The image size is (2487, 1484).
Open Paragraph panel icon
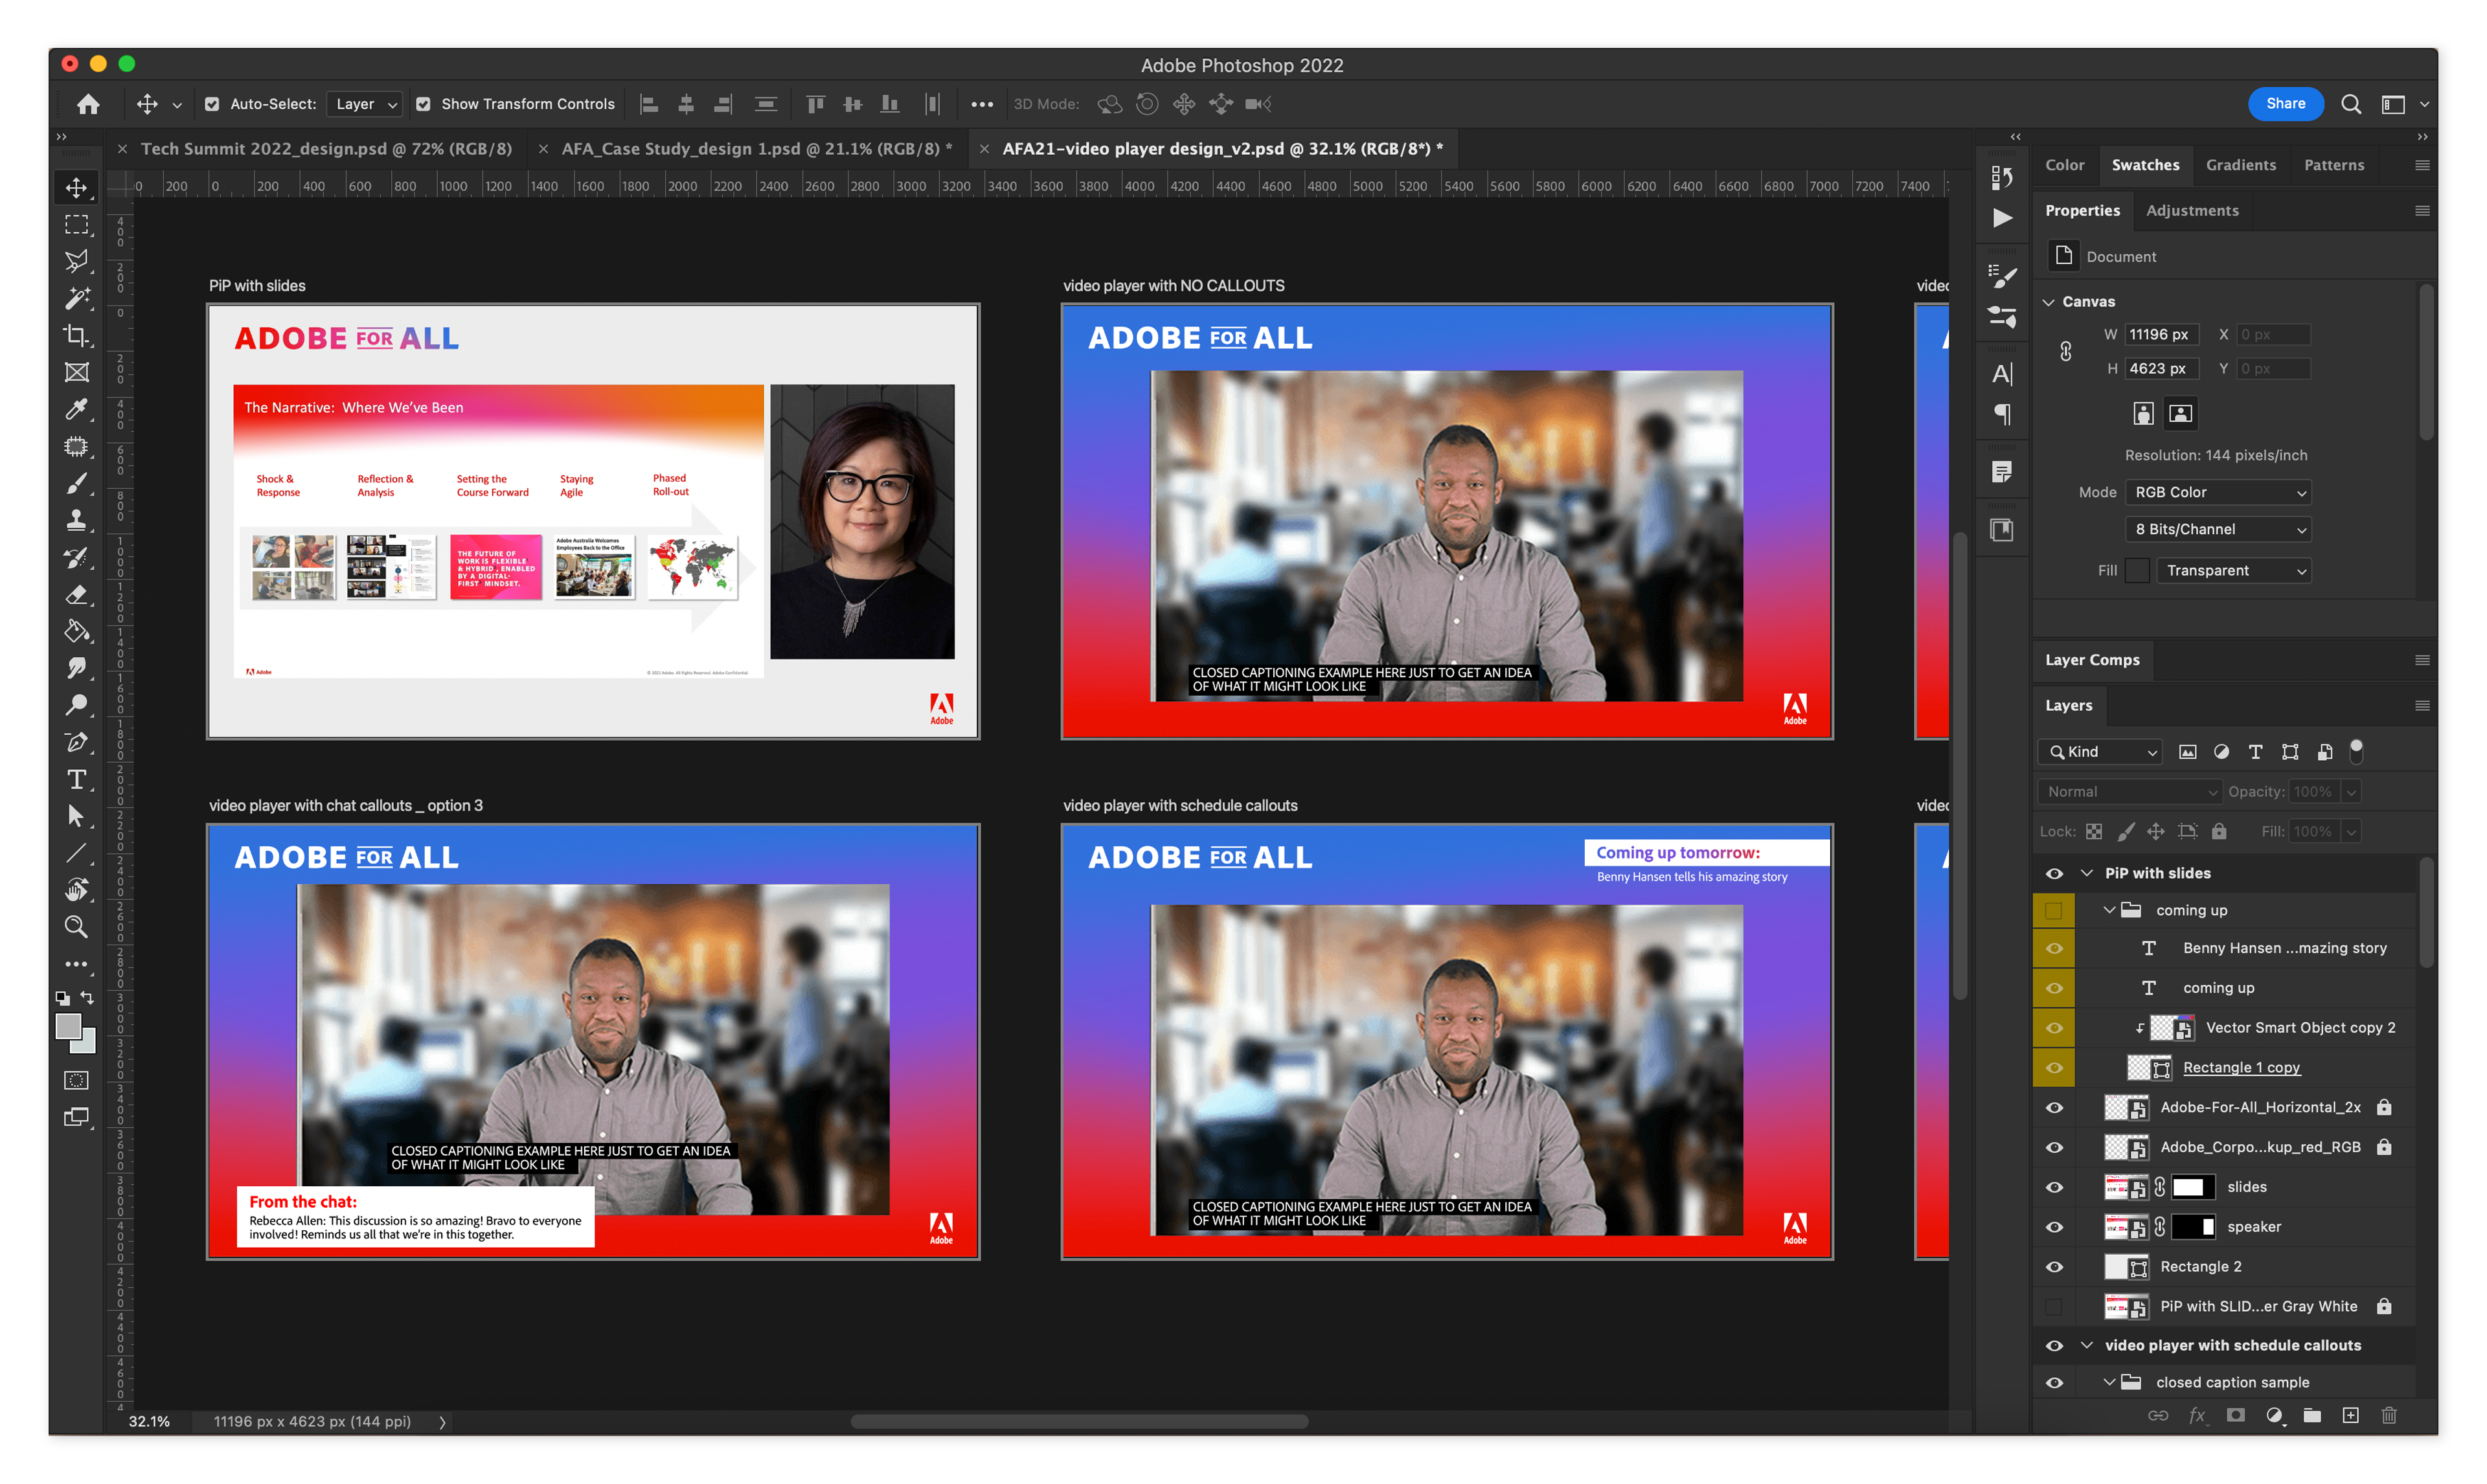[x=2001, y=413]
